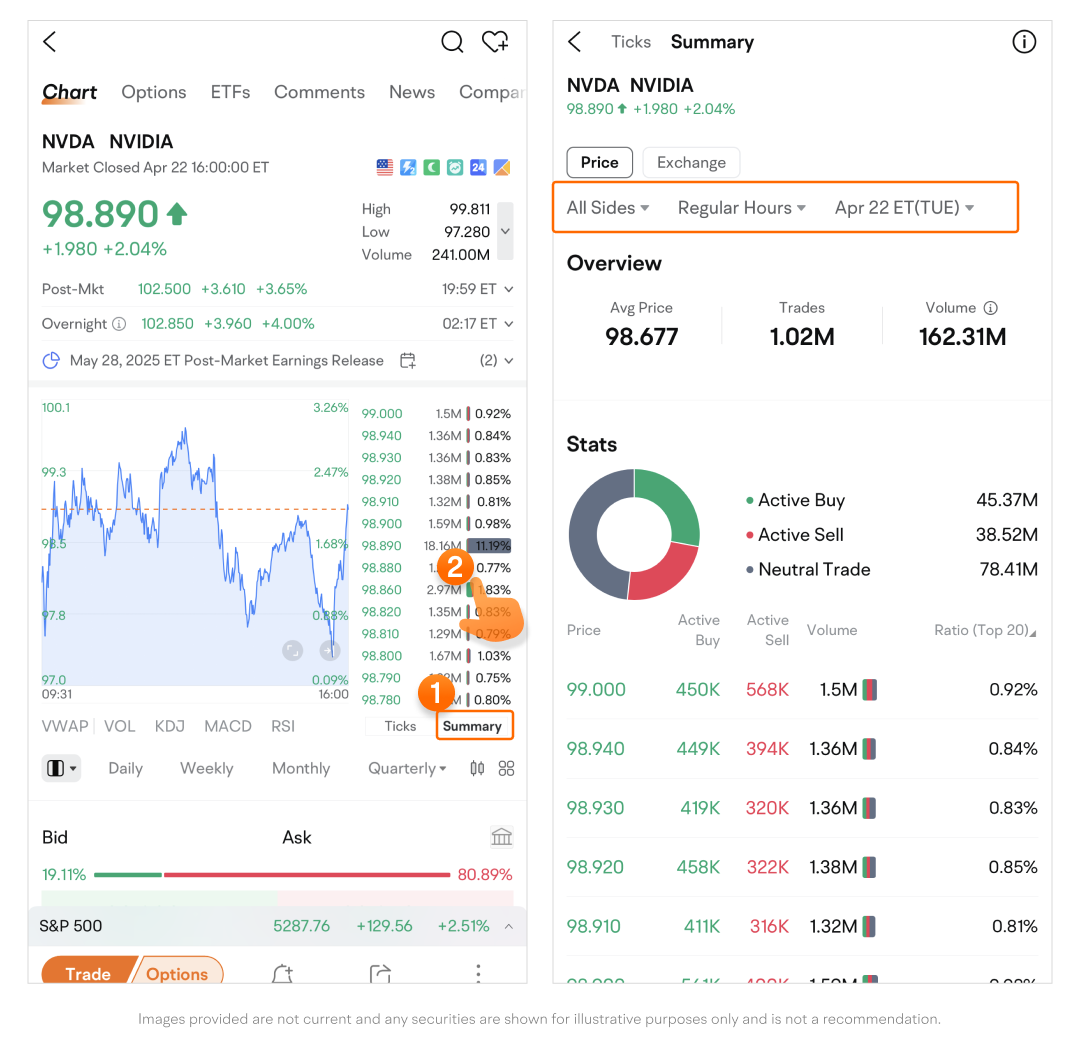Open the candlestick chart settings icon
The height and width of the screenshot is (1049, 1080).
point(477,768)
